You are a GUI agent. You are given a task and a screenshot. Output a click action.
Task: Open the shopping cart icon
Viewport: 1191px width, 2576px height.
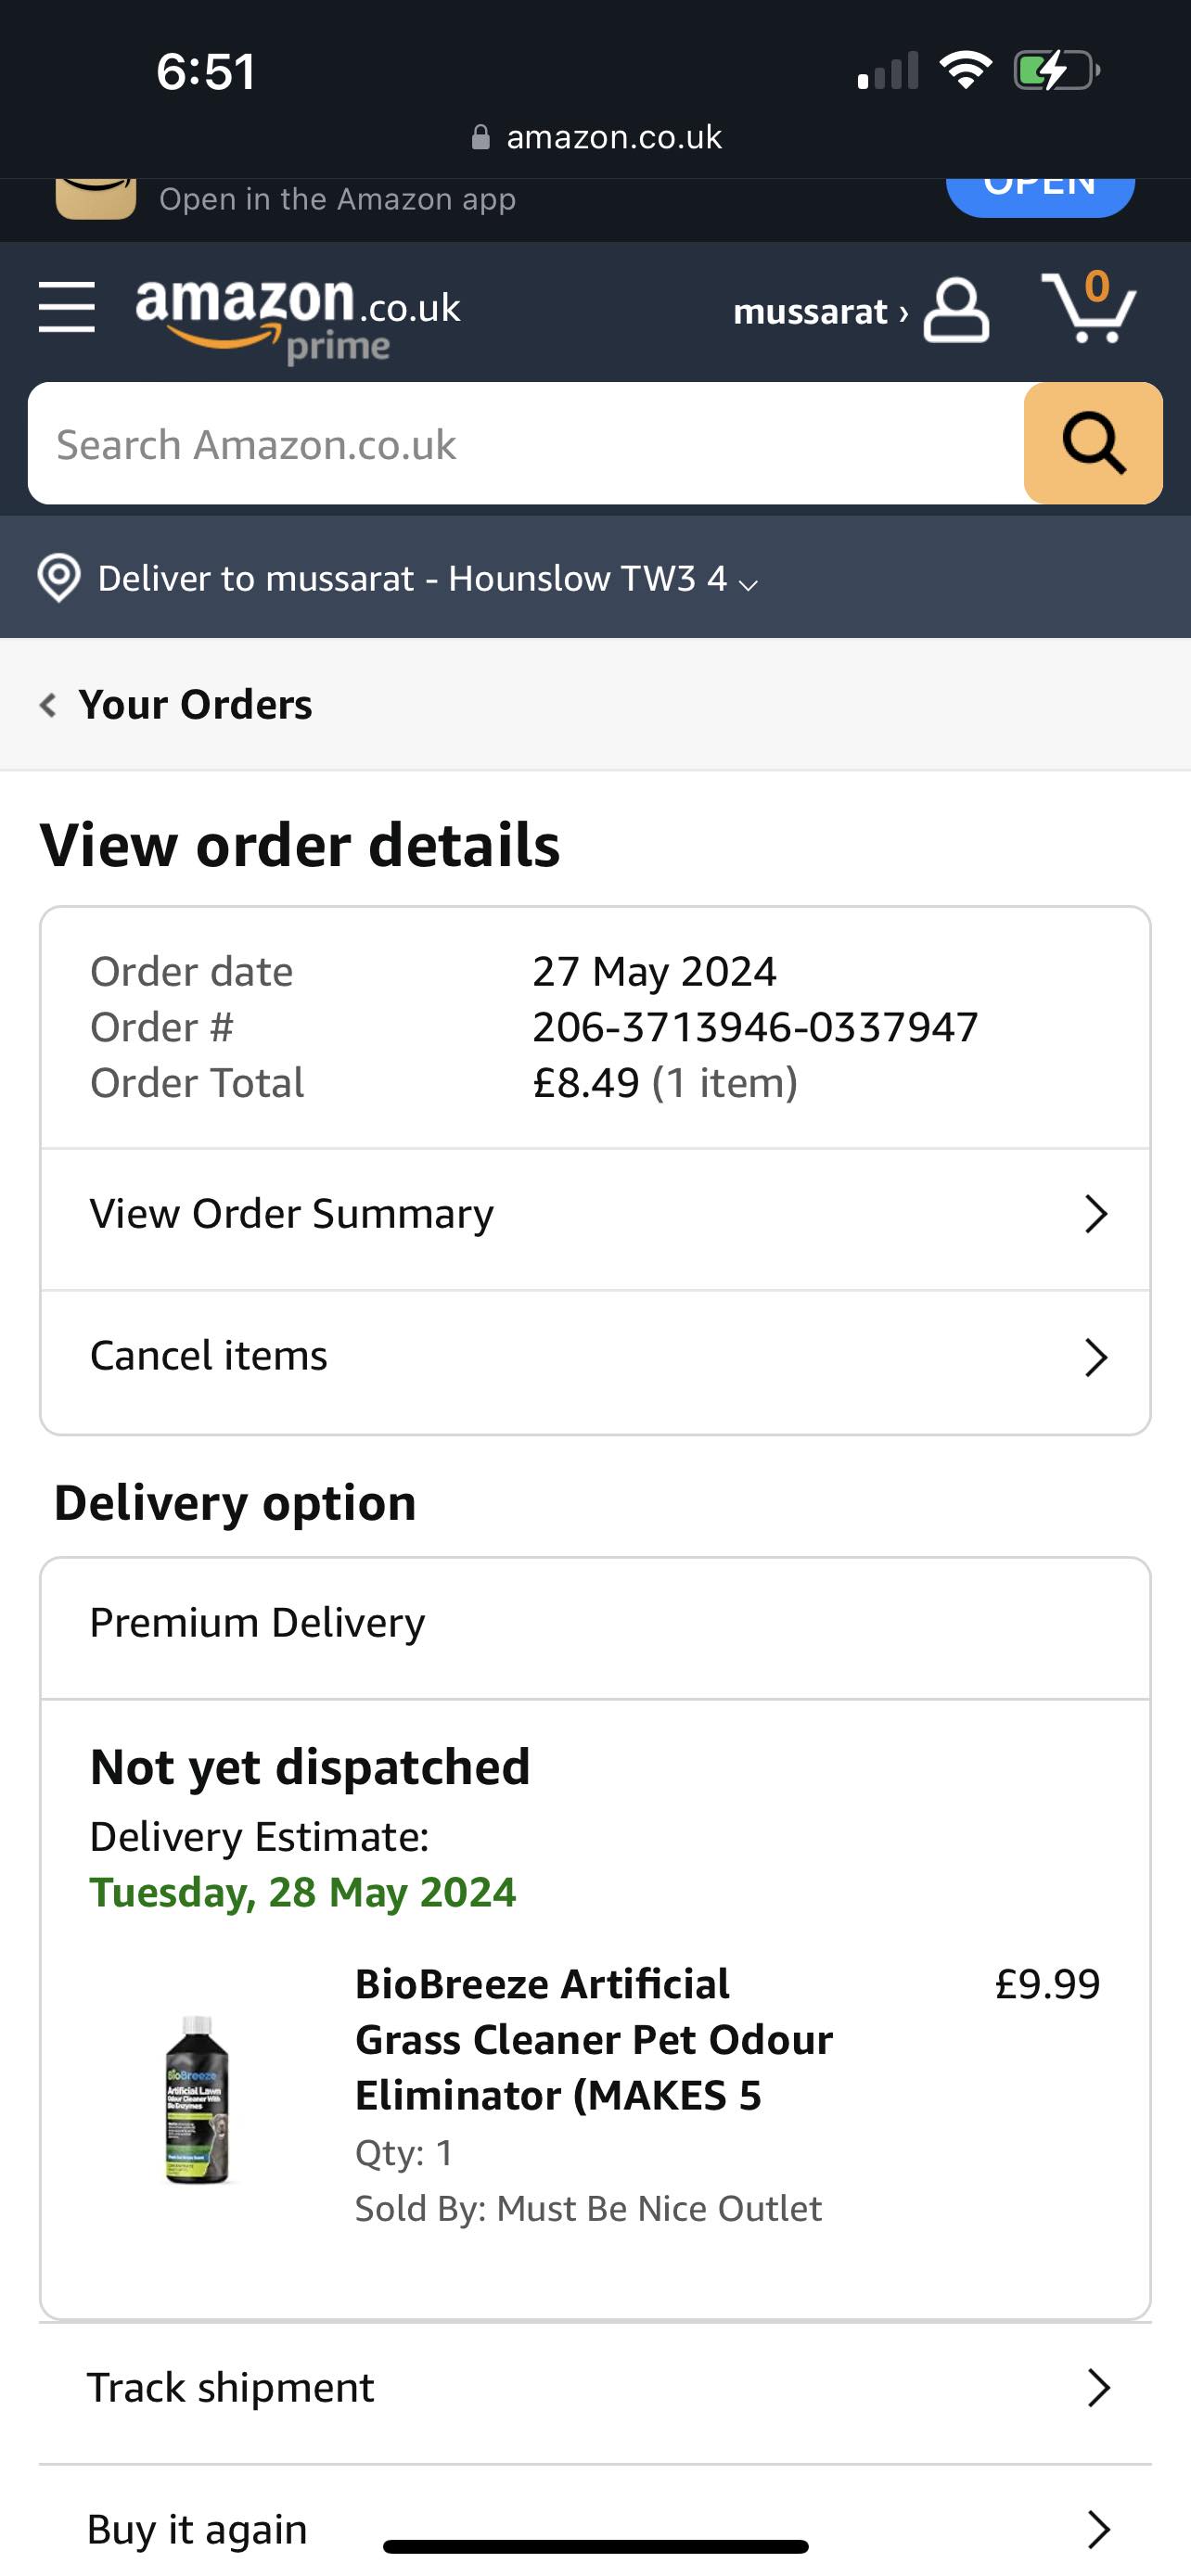1088,306
